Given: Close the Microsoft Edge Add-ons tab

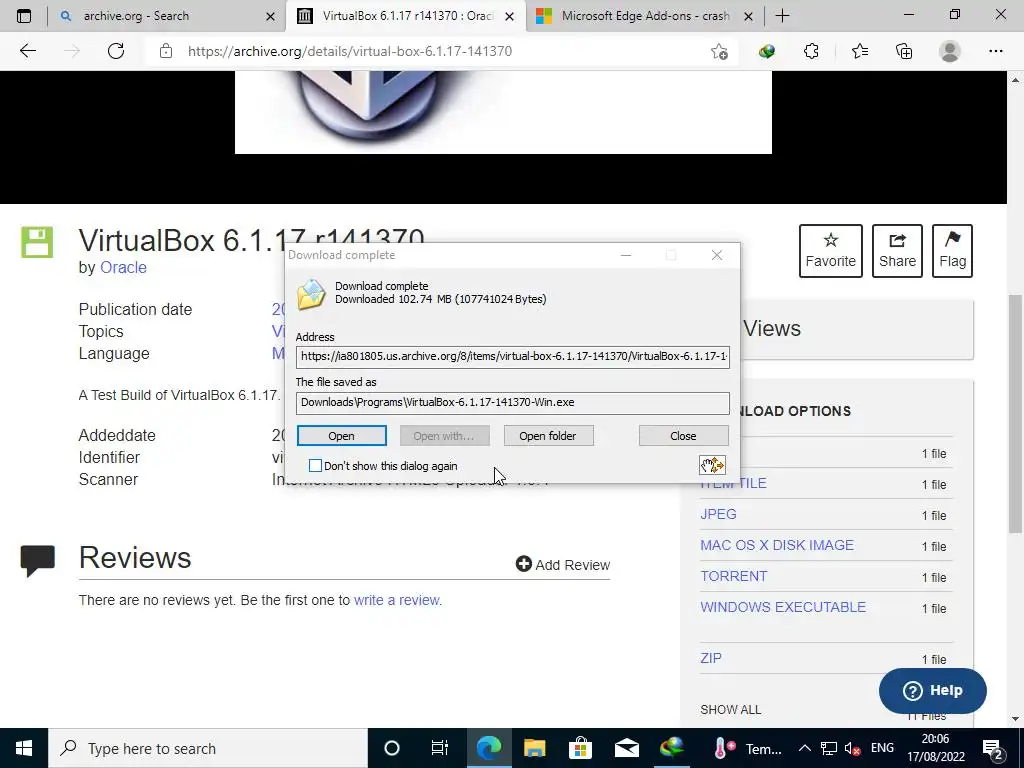Looking at the screenshot, I should 748,16.
